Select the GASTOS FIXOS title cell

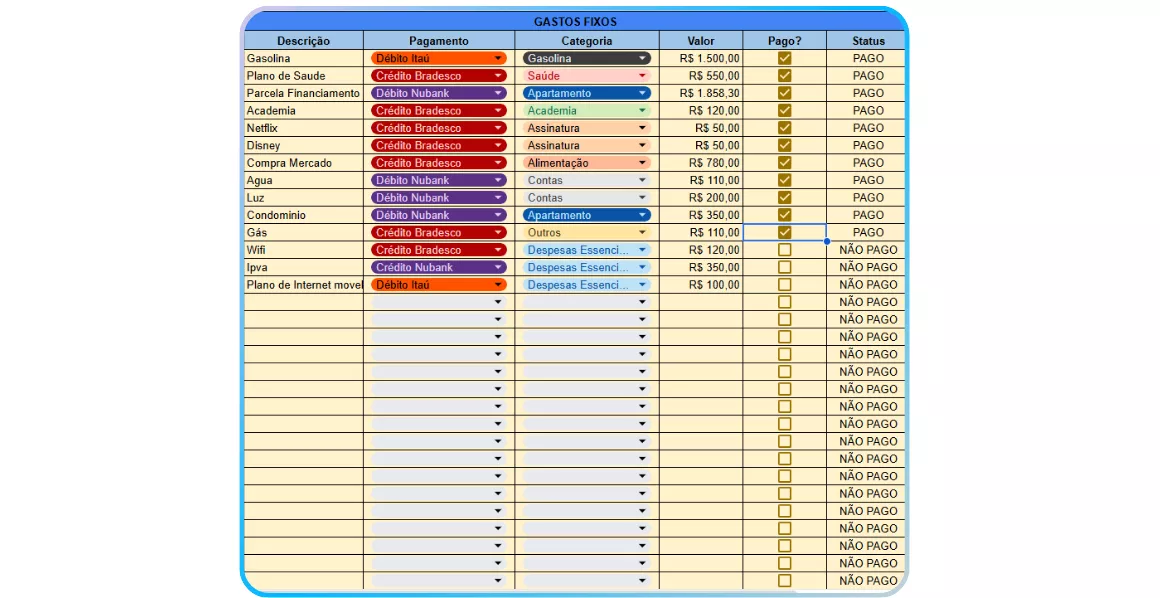coord(575,21)
